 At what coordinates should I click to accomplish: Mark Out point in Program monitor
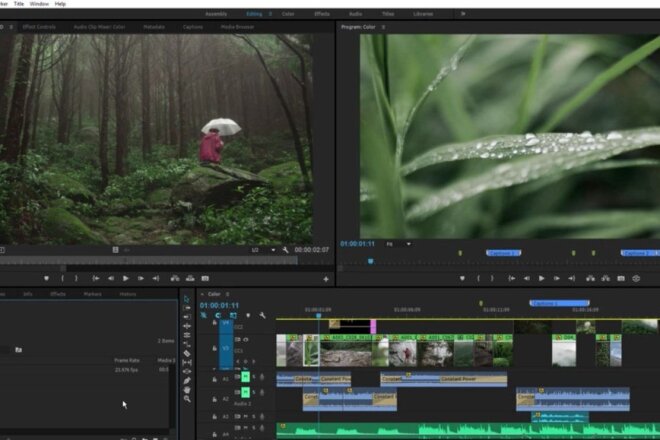pos(492,278)
